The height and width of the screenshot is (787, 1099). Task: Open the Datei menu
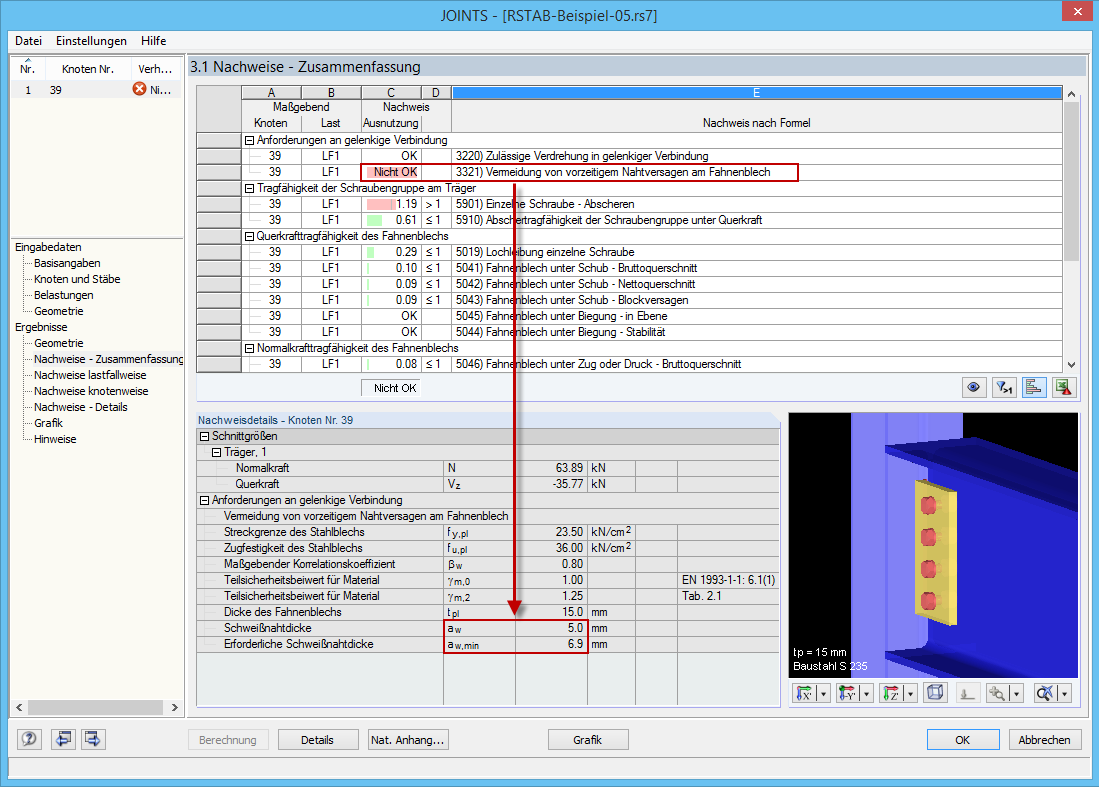click(x=29, y=41)
